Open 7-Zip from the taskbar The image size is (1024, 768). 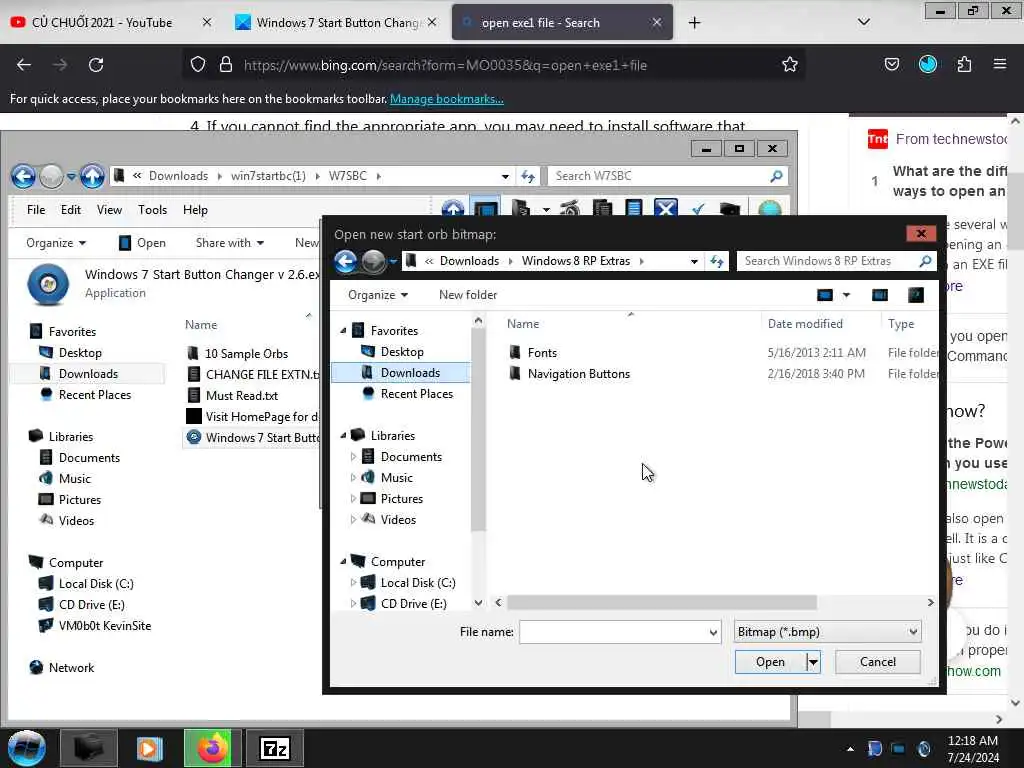tap(275, 748)
